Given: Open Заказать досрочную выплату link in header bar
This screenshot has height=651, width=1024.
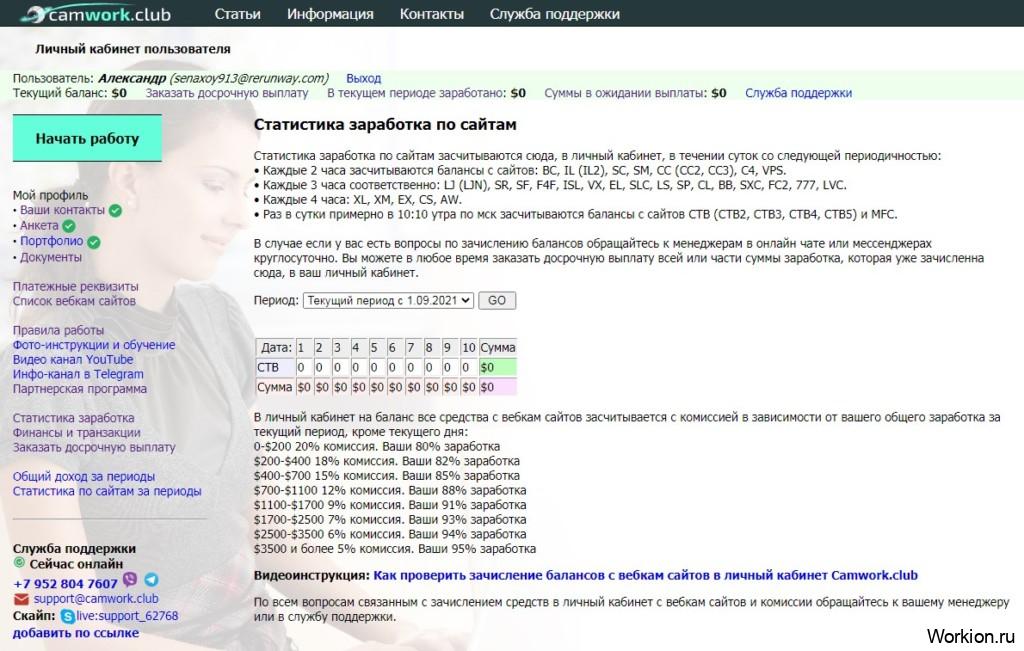Looking at the screenshot, I should (x=227, y=93).
